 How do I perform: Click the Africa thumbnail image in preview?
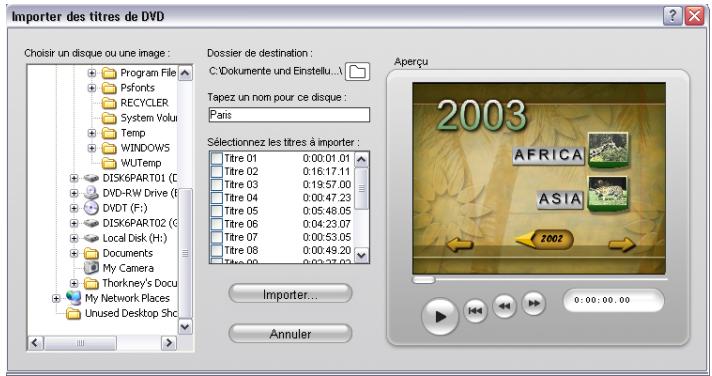point(608,149)
